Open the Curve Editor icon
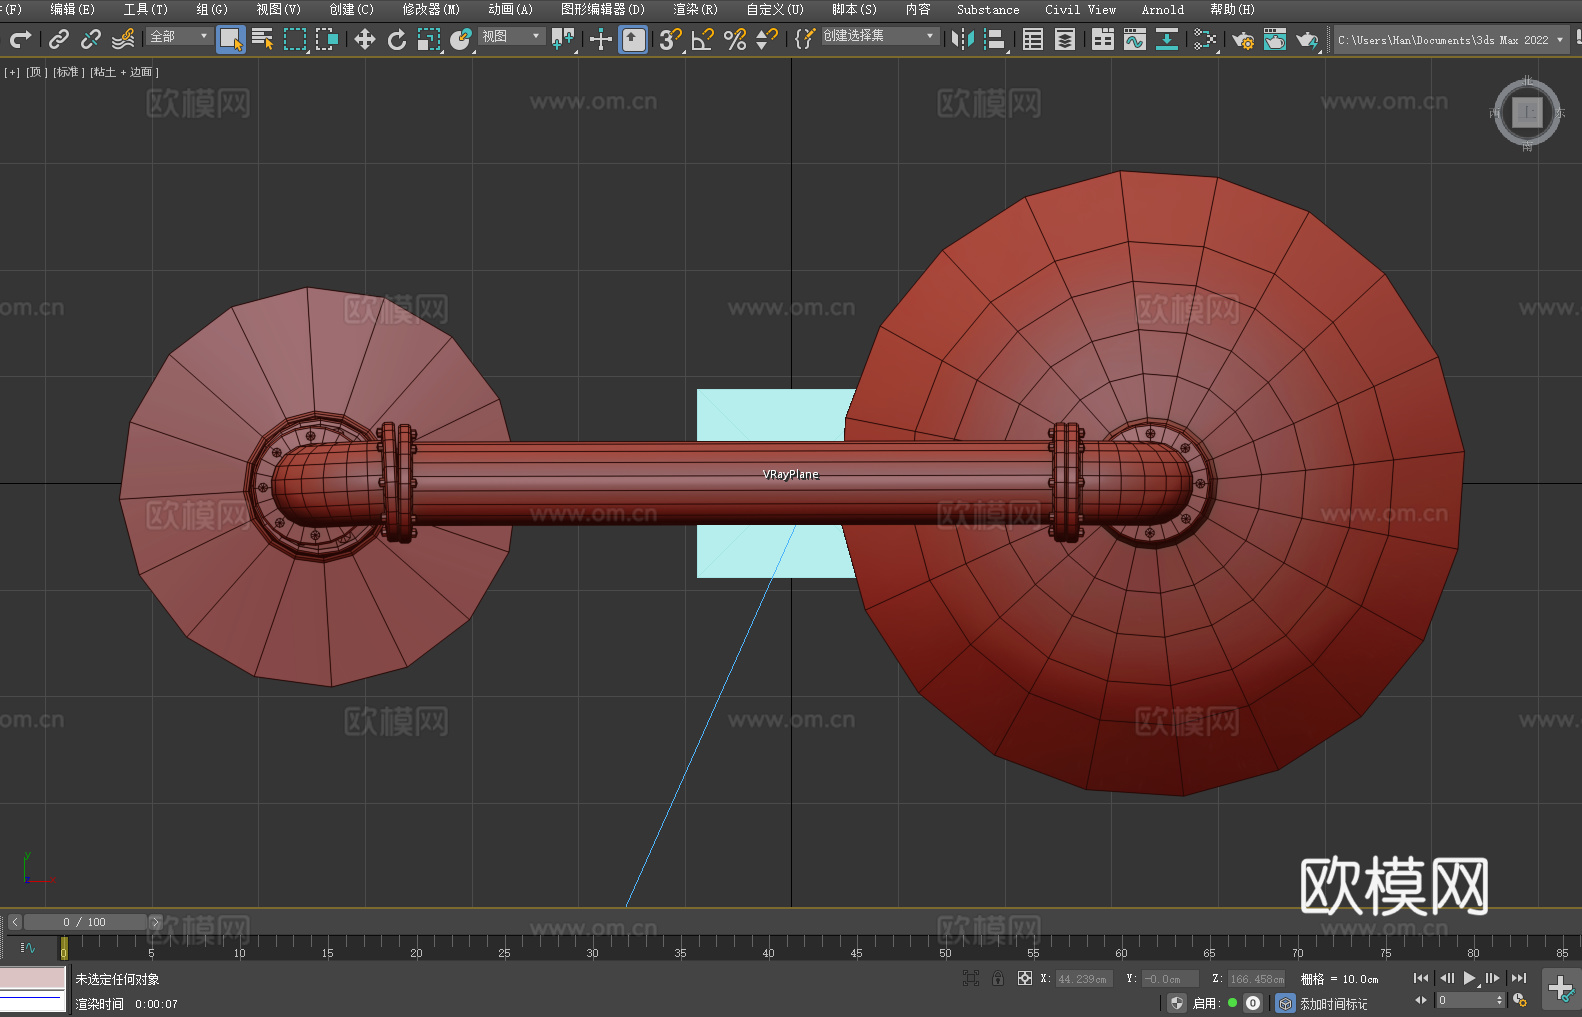The height and width of the screenshot is (1017, 1582). 1134,39
